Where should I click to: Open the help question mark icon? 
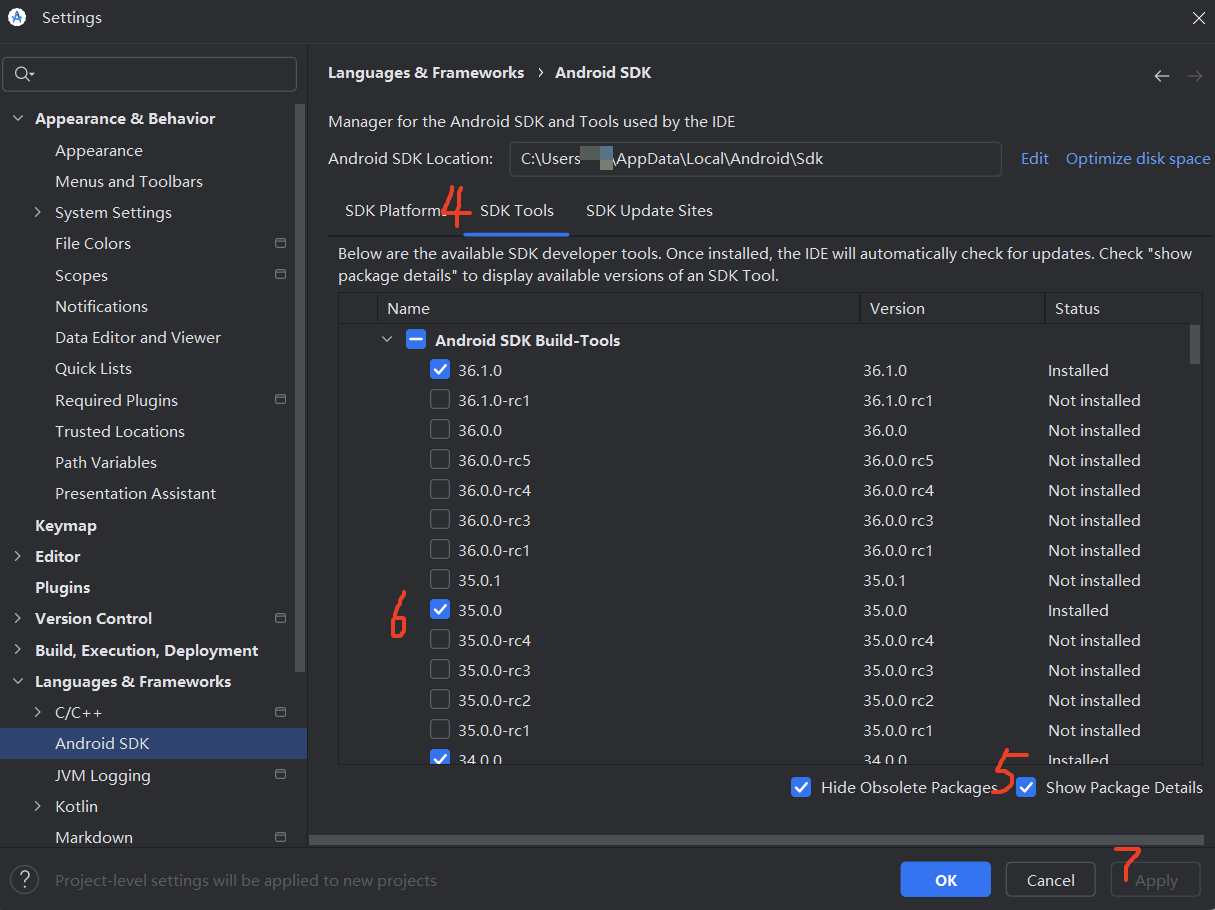tap(24, 880)
